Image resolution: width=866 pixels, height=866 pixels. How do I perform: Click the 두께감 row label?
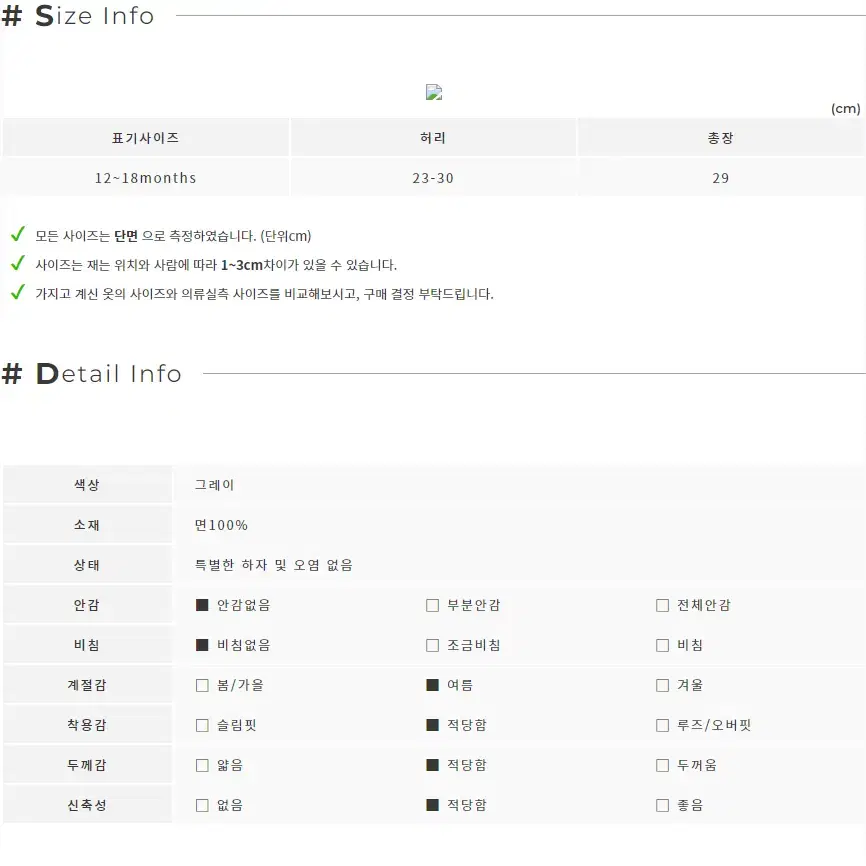(x=87, y=765)
